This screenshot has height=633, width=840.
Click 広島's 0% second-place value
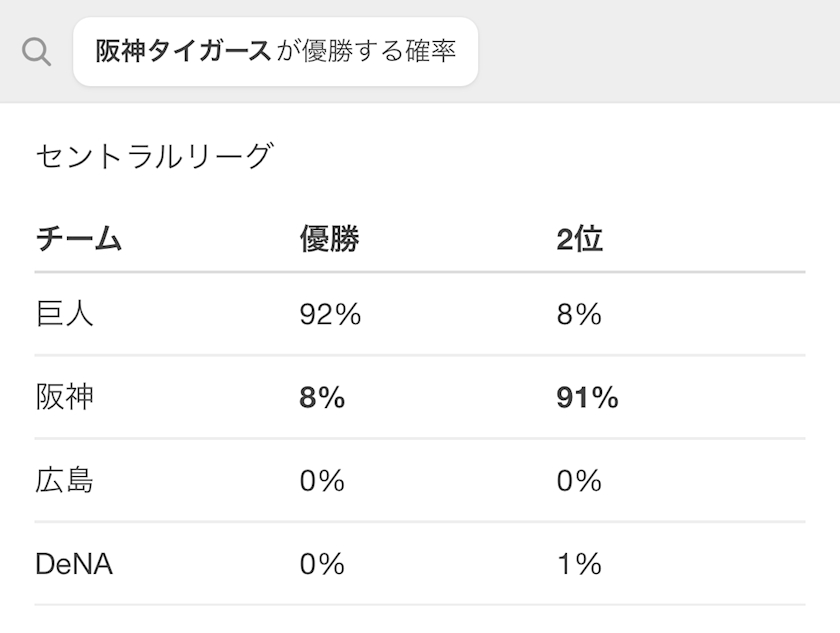coord(579,481)
